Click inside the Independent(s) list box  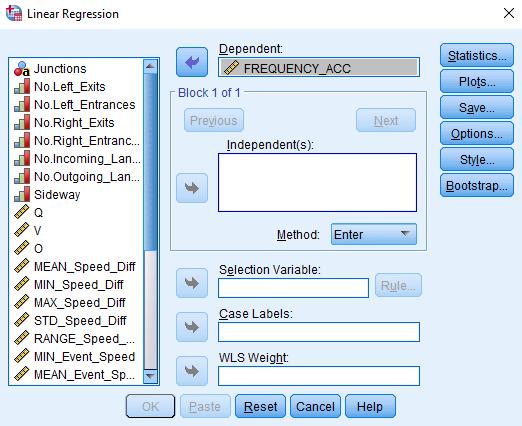[317, 182]
